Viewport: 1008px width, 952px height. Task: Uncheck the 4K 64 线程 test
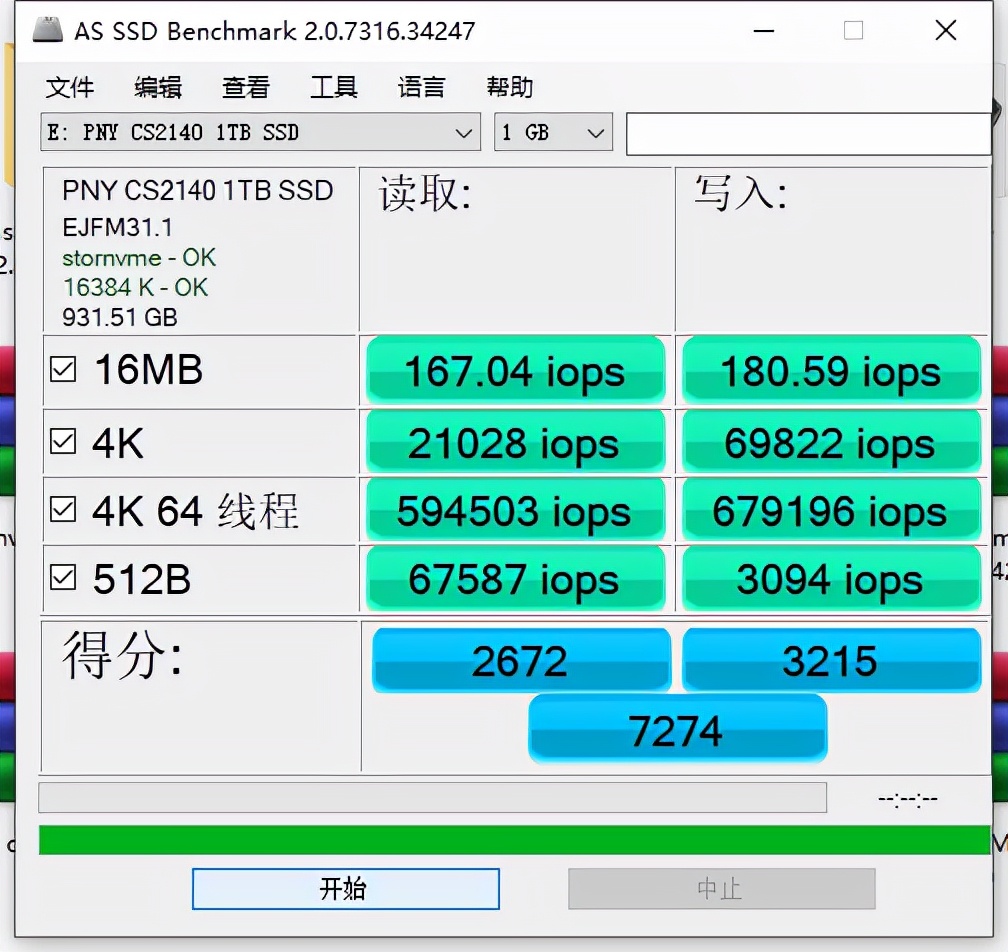[x=64, y=510]
